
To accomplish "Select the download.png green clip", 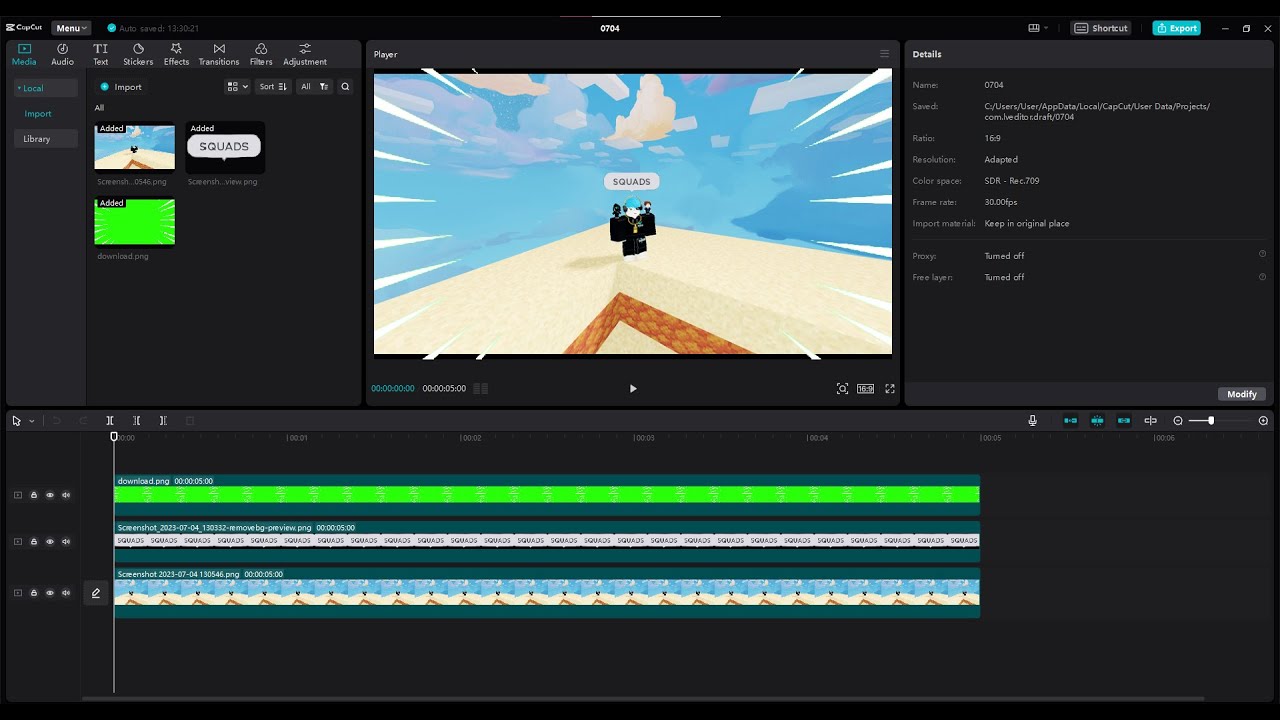I will (x=547, y=495).
